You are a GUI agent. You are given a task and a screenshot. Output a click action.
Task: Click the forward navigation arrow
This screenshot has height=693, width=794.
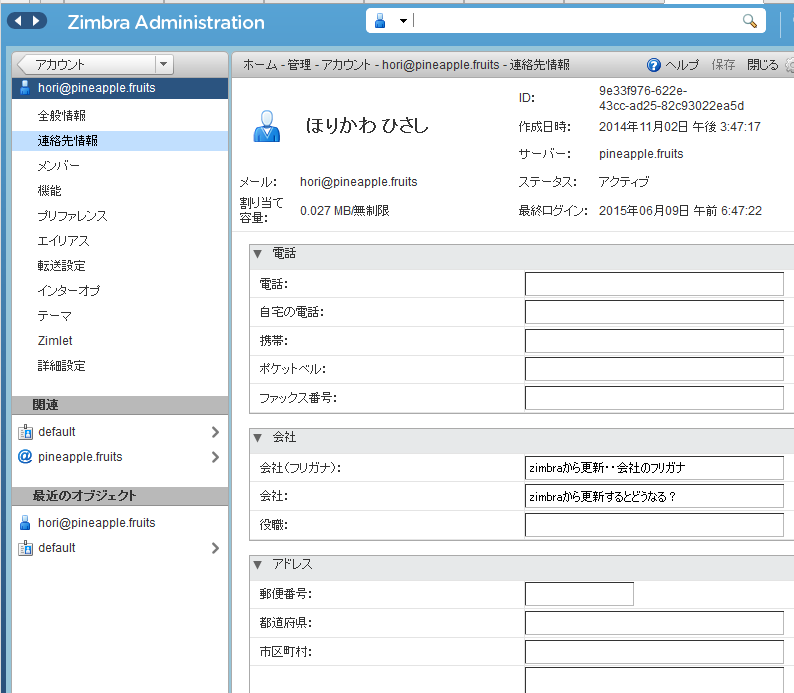point(38,21)
